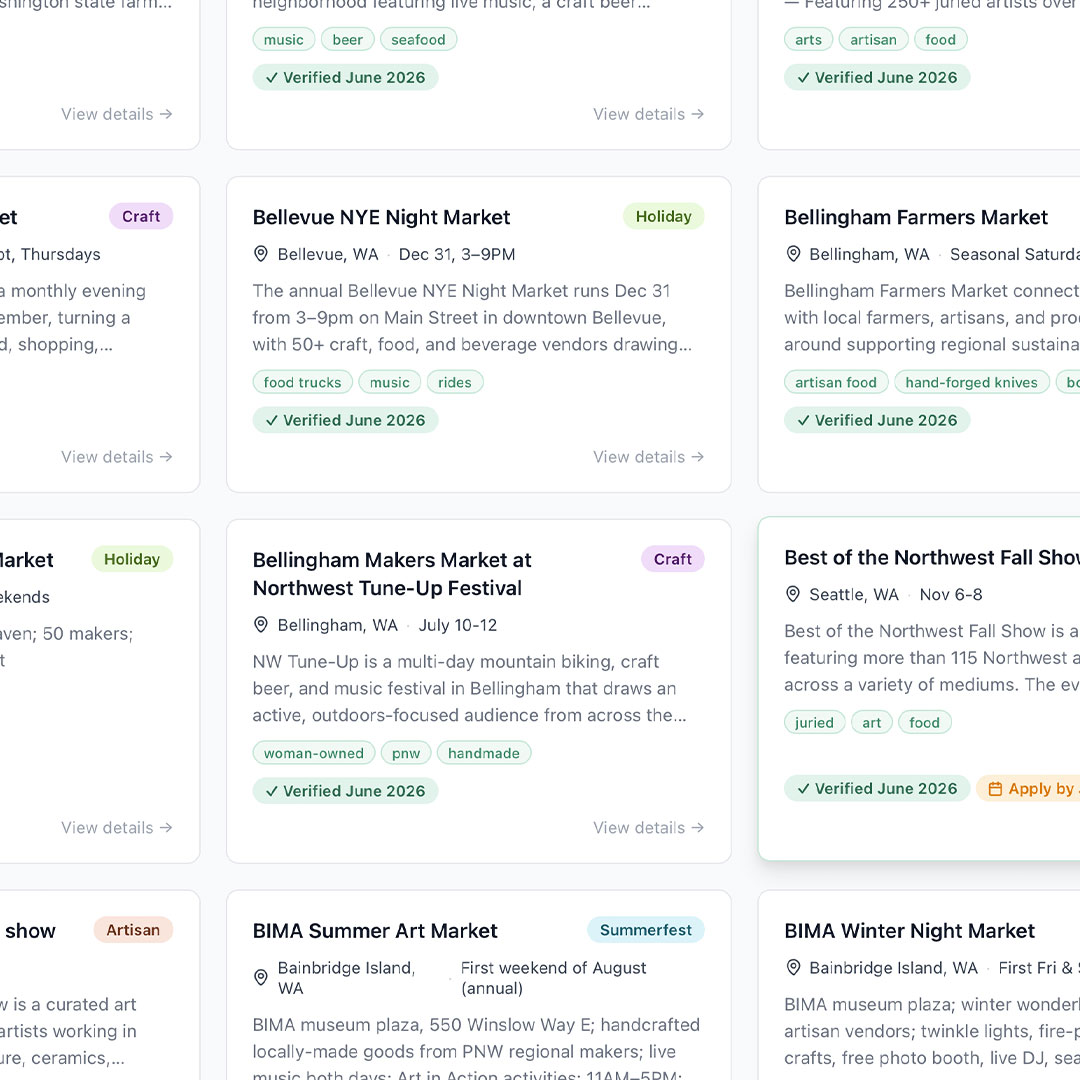Click the pnw tag
Screen dimensions: 1080x1080
pos(406,753)
